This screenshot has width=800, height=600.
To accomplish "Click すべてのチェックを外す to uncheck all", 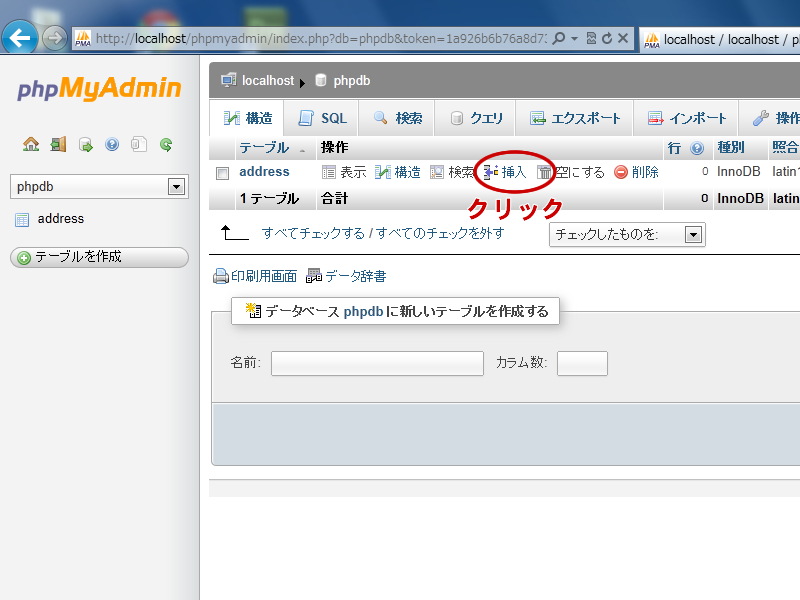I will tap(440, 233).
